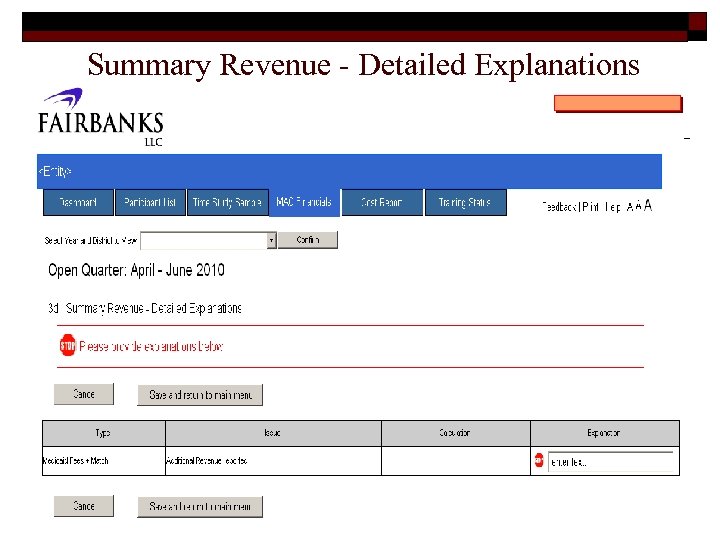Click the Enter text explanation input field
Viewport: 720px width, 540px height.
coord(611,461)
